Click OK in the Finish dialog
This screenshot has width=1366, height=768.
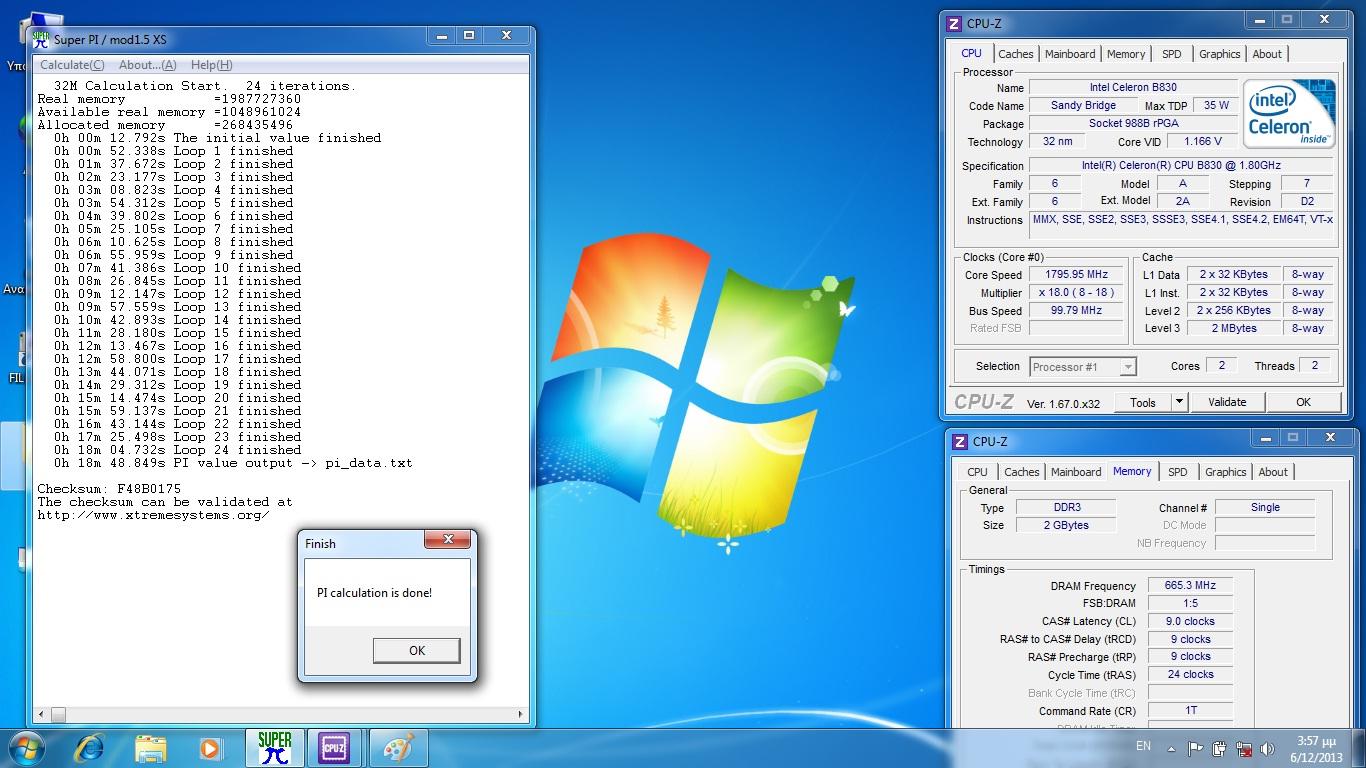pos(417,650)
